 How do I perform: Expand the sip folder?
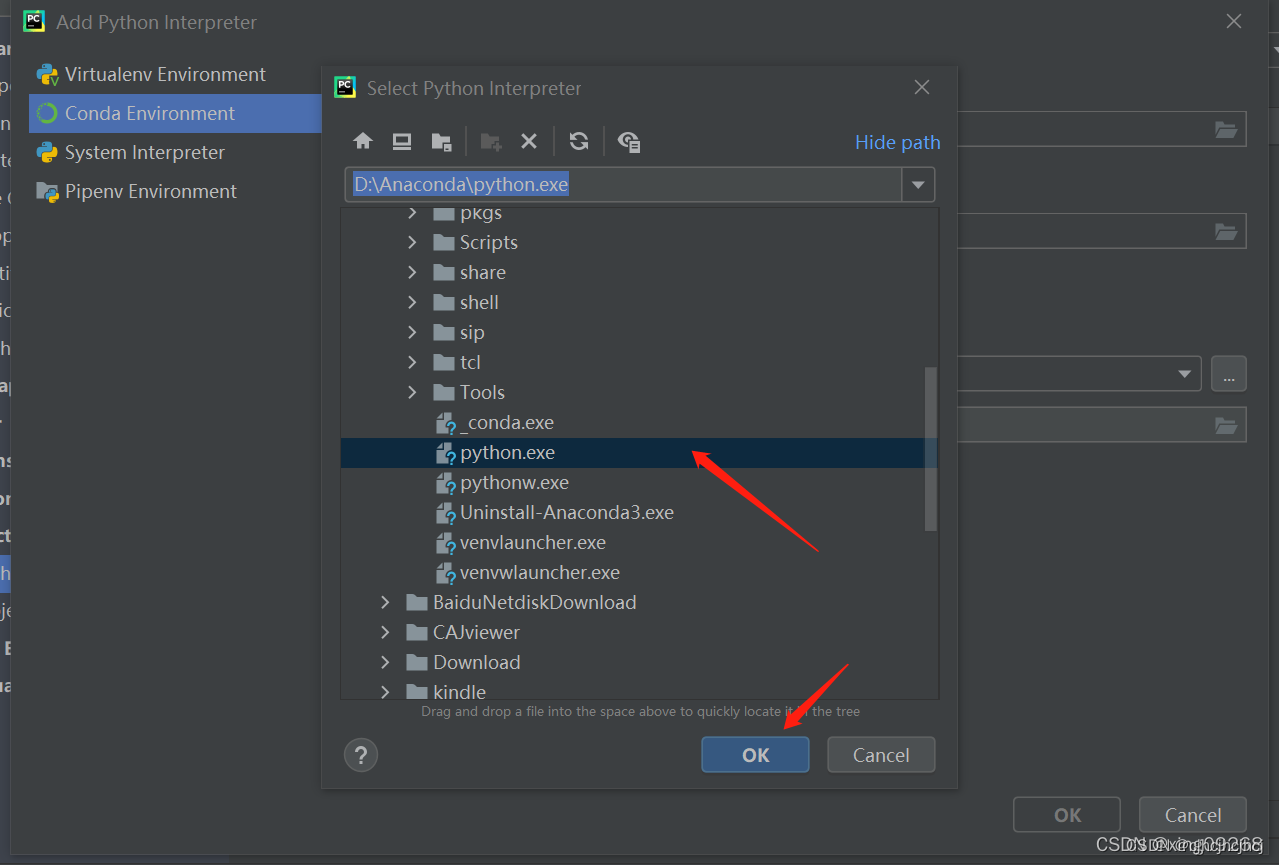click(x=412, y=332)
